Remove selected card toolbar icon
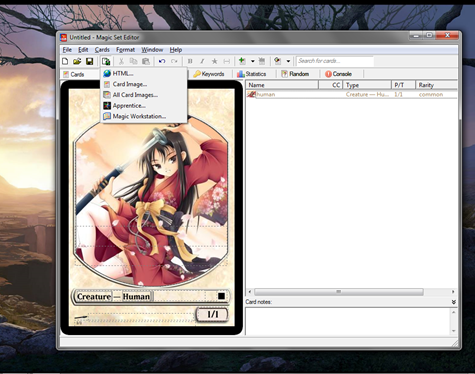Image resolution: width=475 pixels, height=374 pixels. tap(262, 61)
